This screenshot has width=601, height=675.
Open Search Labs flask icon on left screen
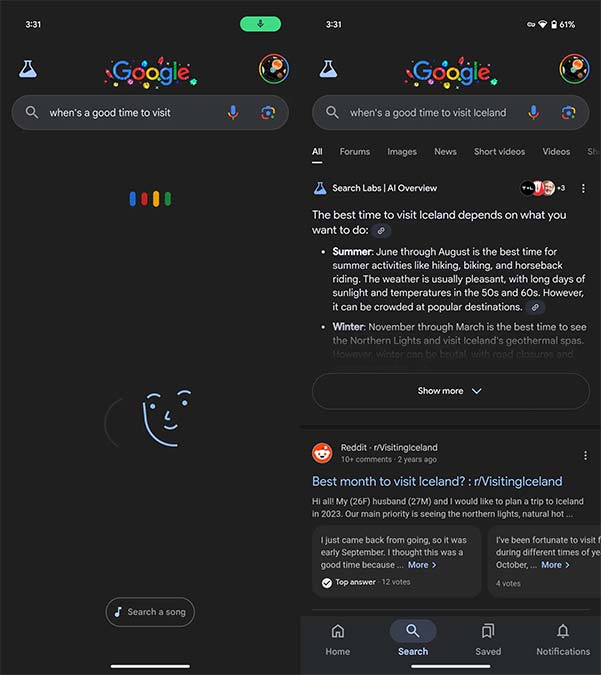[x=28, y=69]
